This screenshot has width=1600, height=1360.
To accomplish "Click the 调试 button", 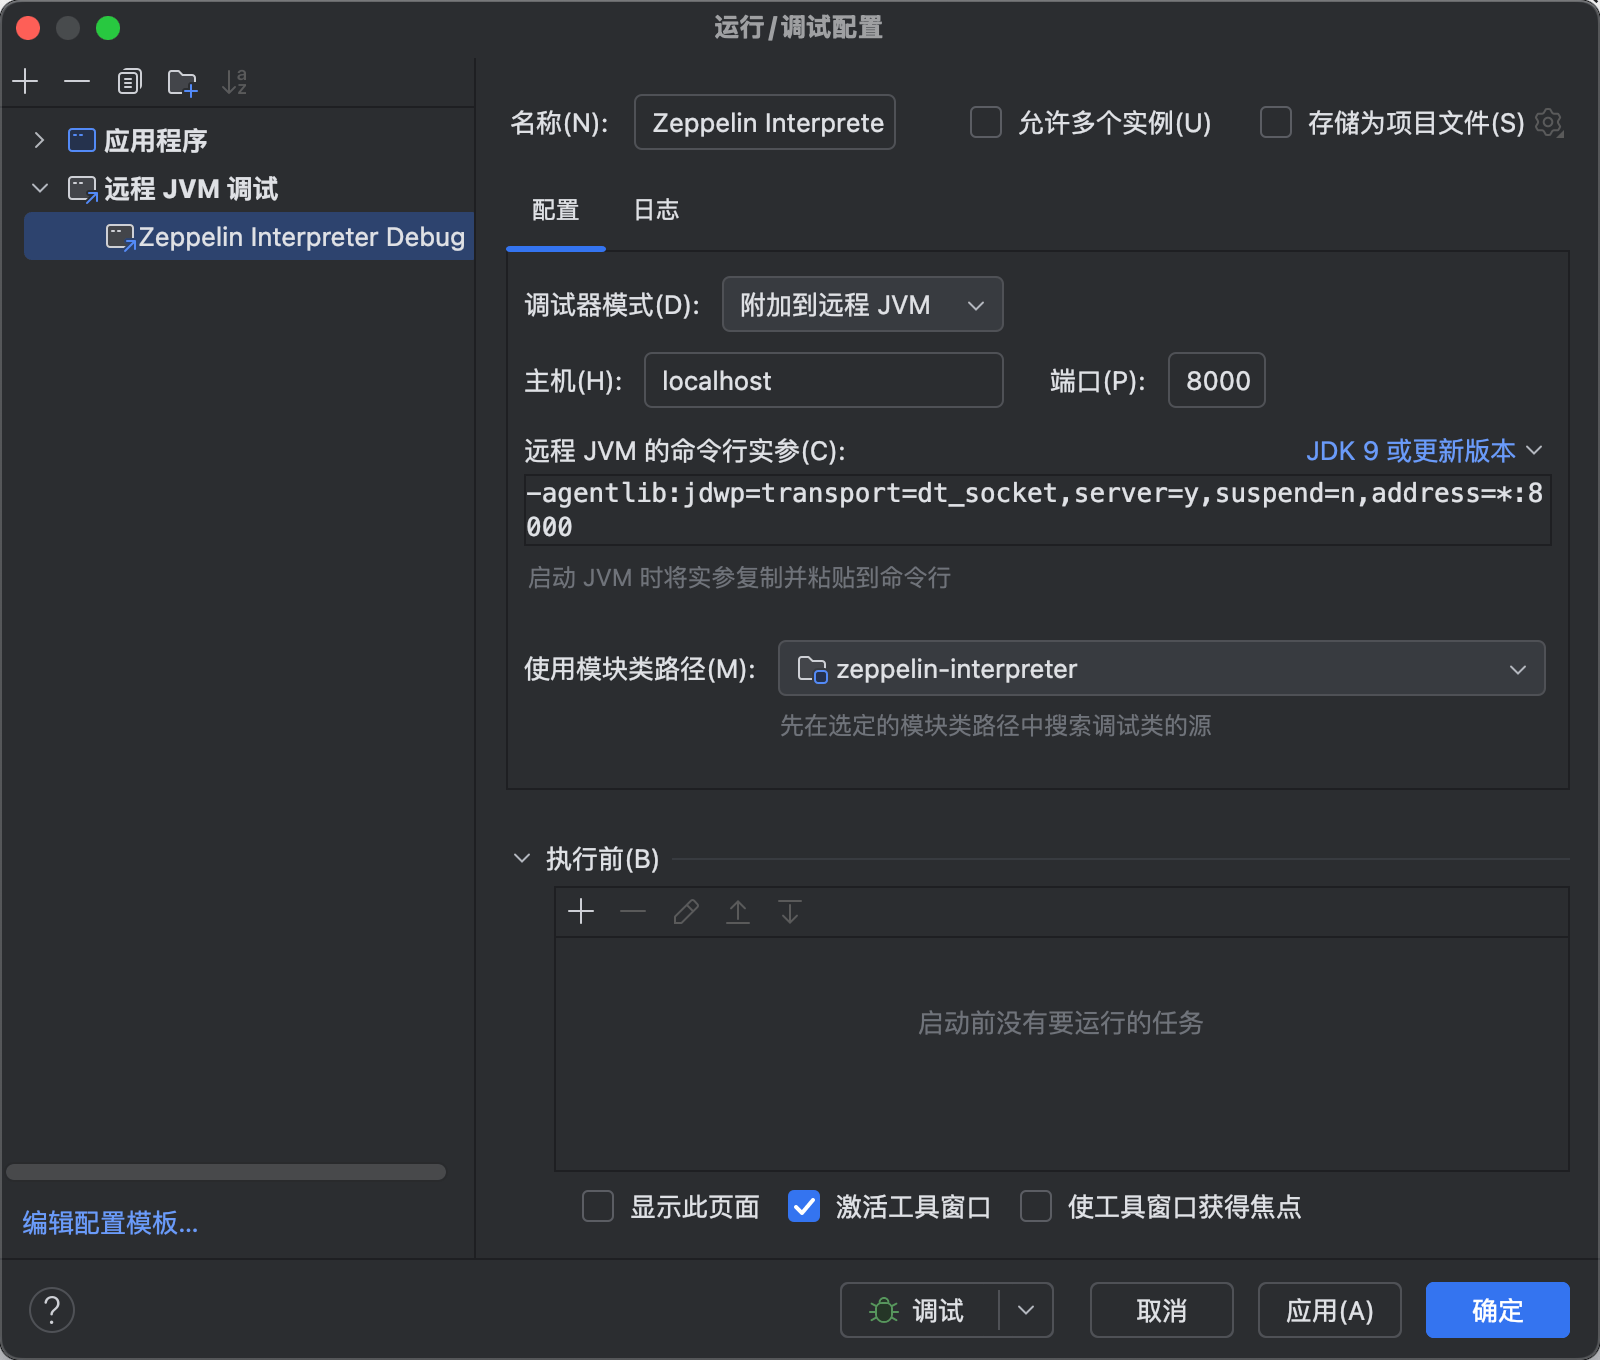I will pos(919,1310).
